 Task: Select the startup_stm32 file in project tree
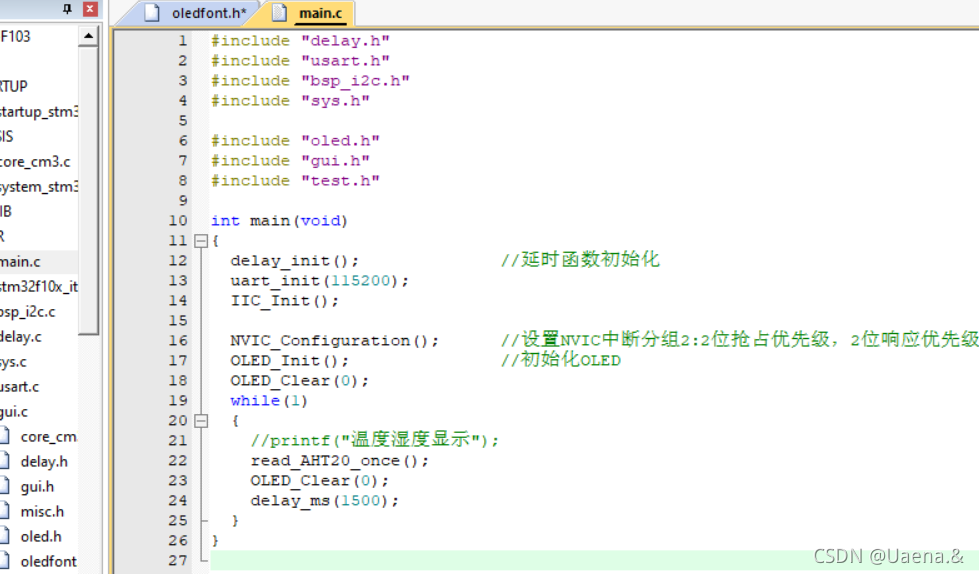(x=39, y=112)
